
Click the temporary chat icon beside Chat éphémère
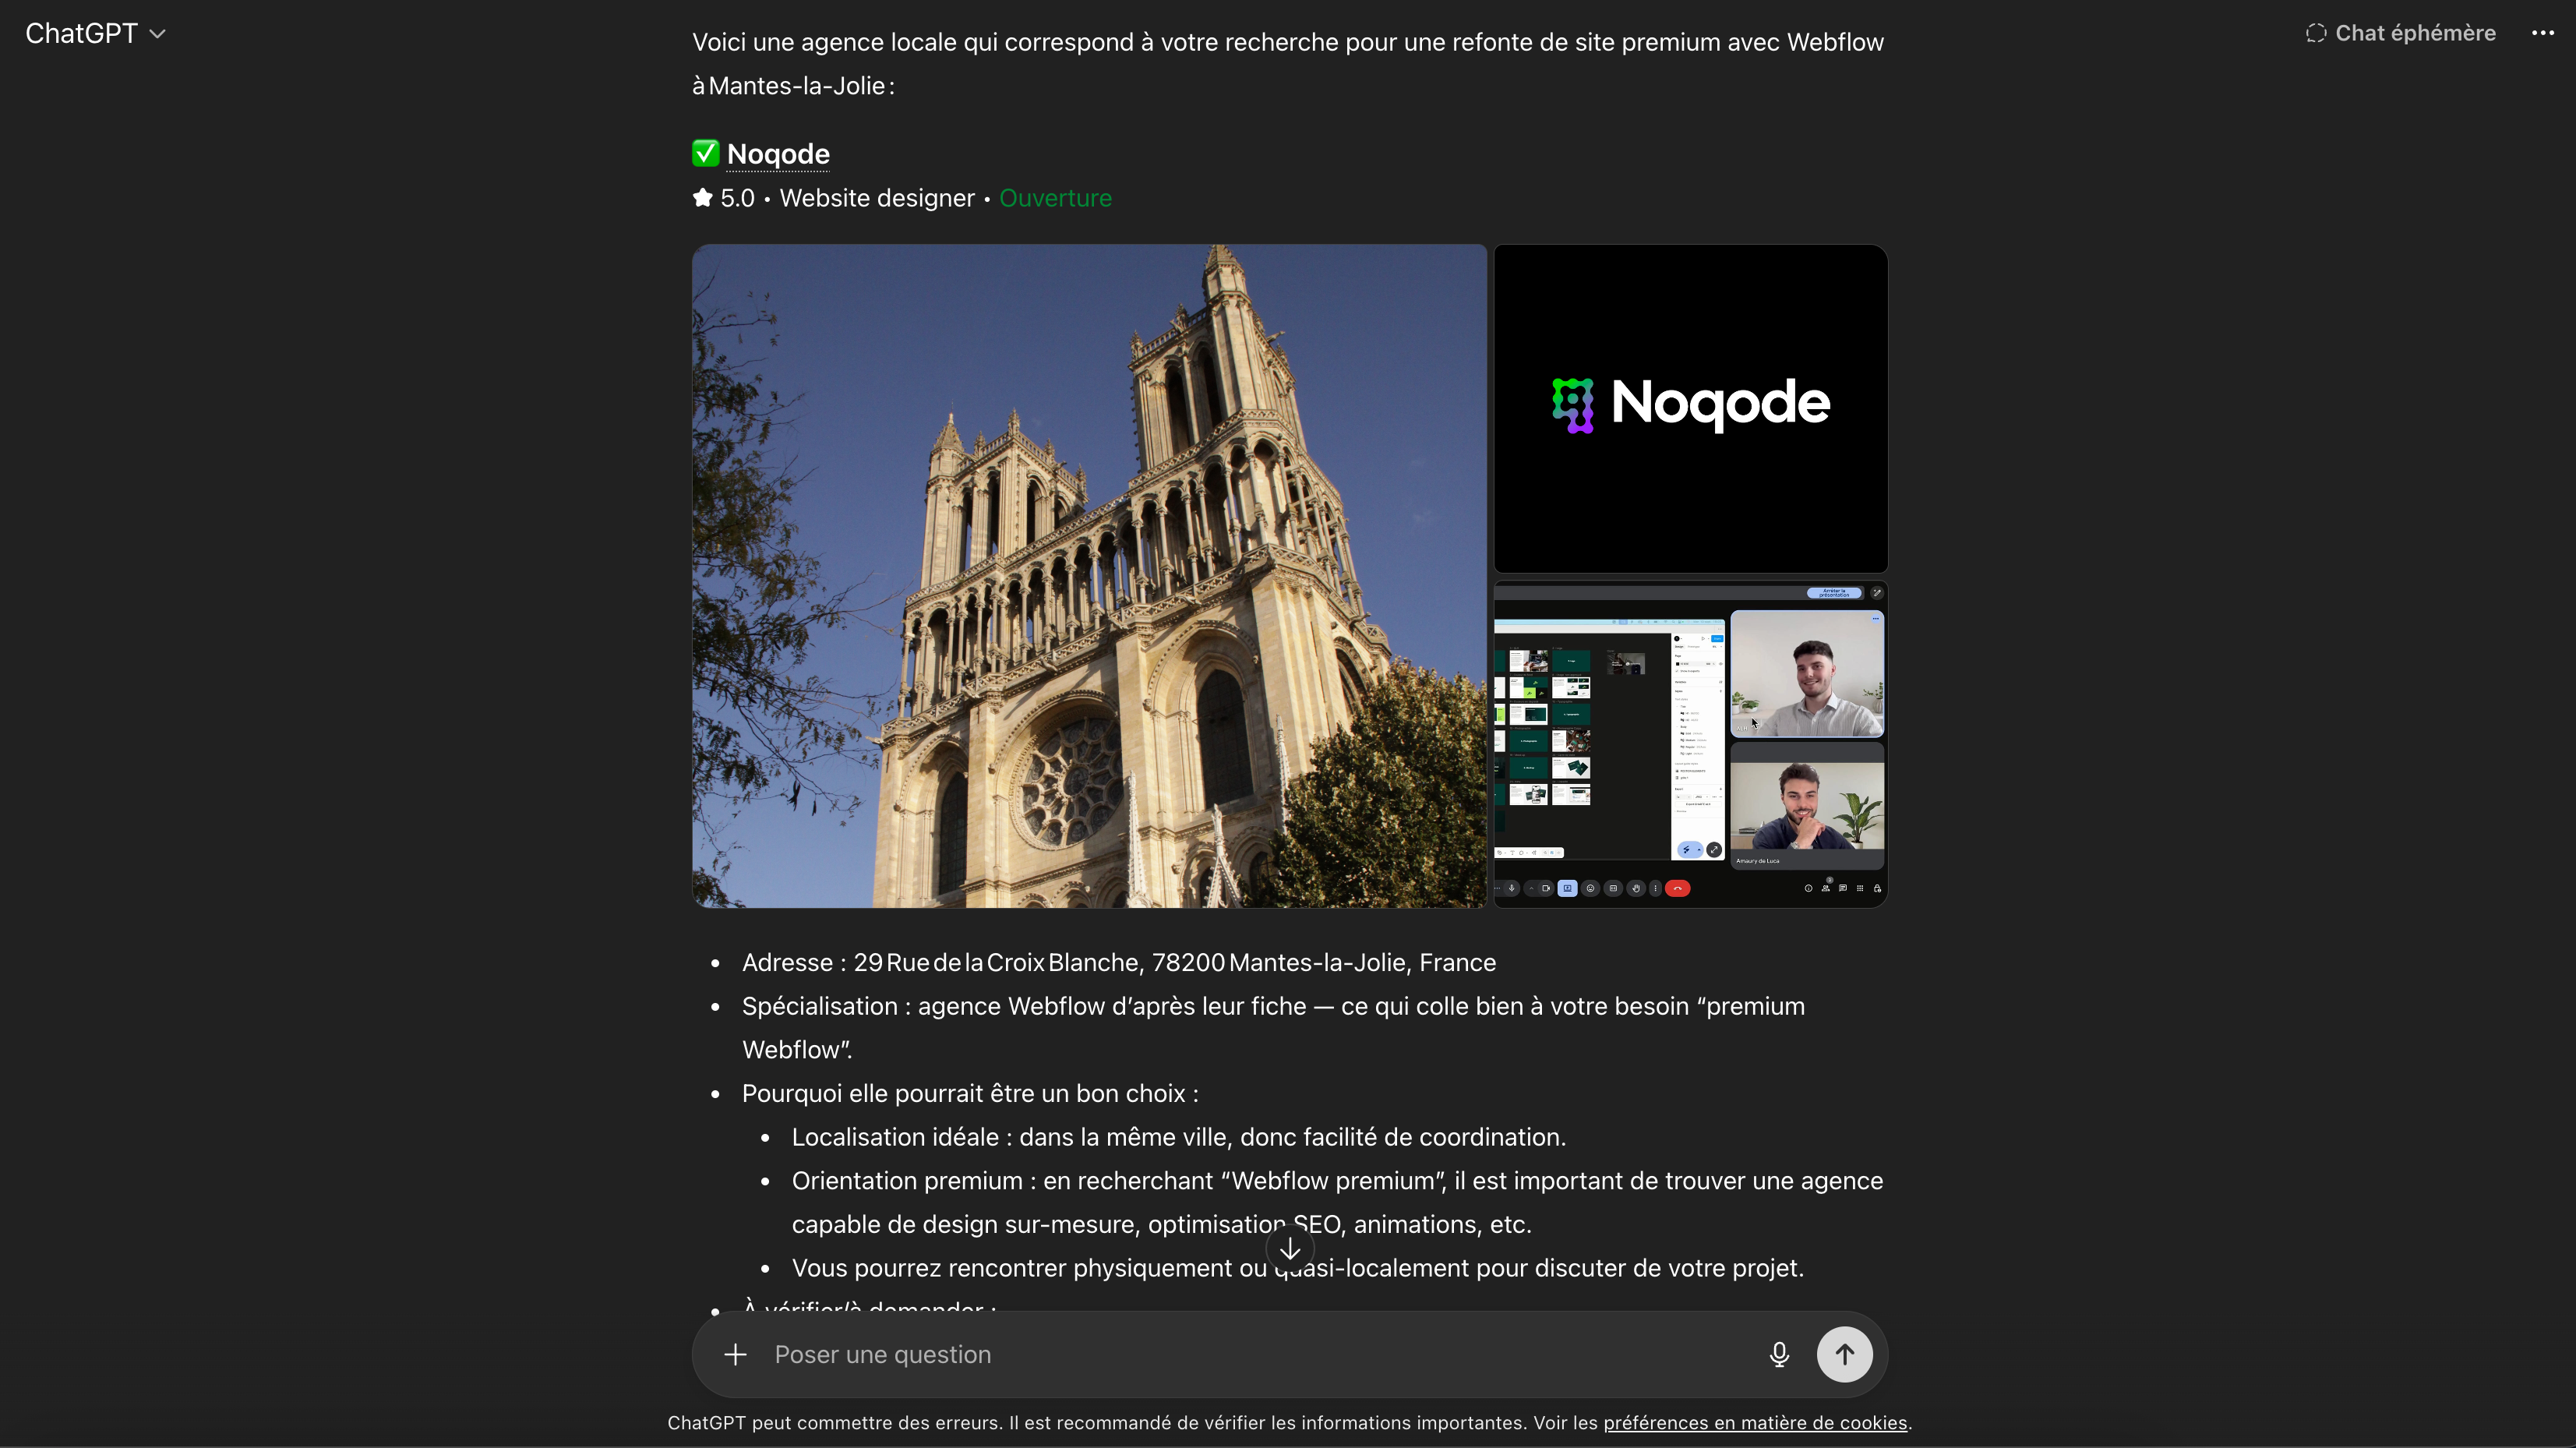click(x=2315, y=32)
